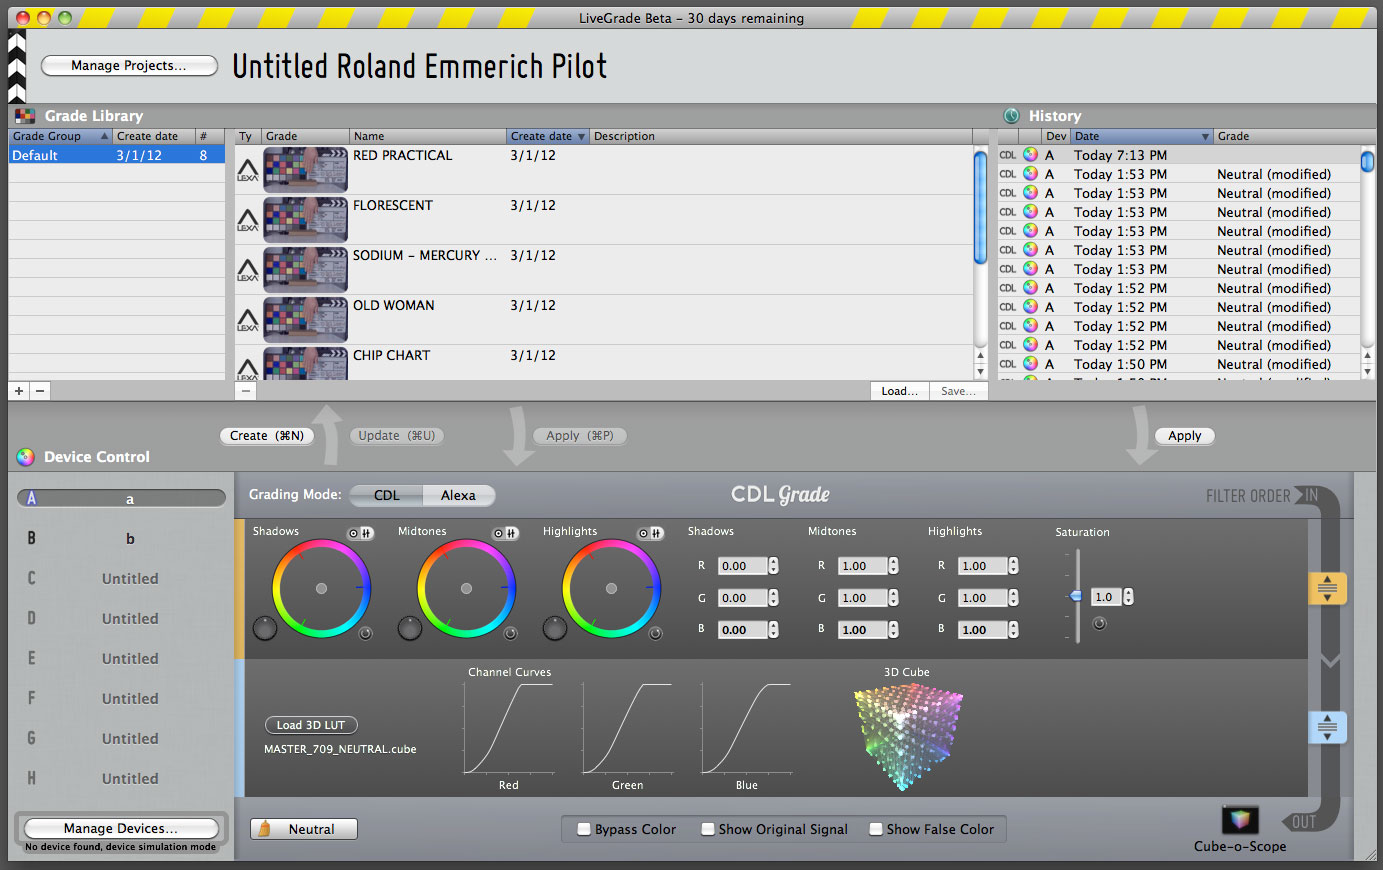The height and width of the screenshot is (870, 1383).
Task: Click the Shadows B value stepper
Action: point(773,630)
